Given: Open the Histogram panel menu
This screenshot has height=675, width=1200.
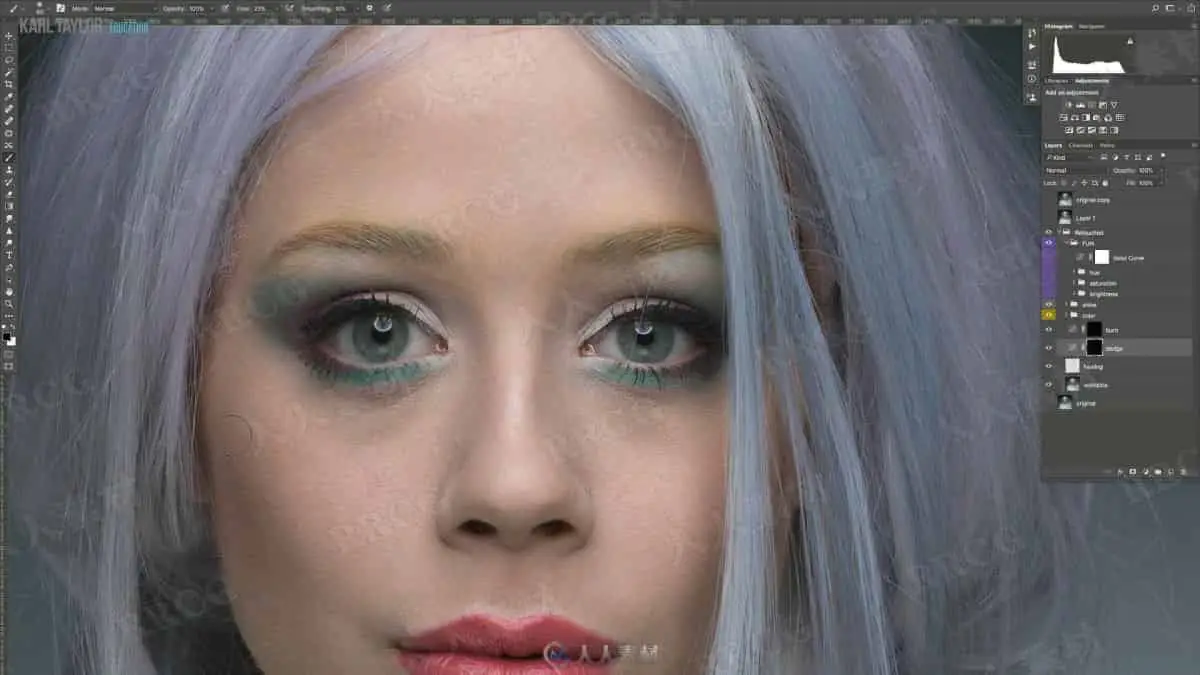Looking at the screenshot, I should (x=1194, y=26).
